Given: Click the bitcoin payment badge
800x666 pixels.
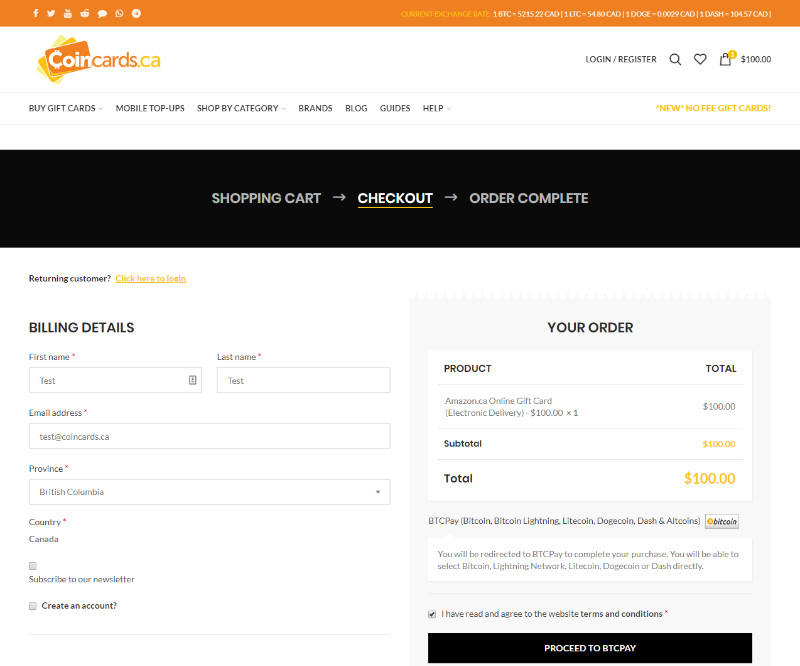Looking at the screenshot, I should 722,521.
